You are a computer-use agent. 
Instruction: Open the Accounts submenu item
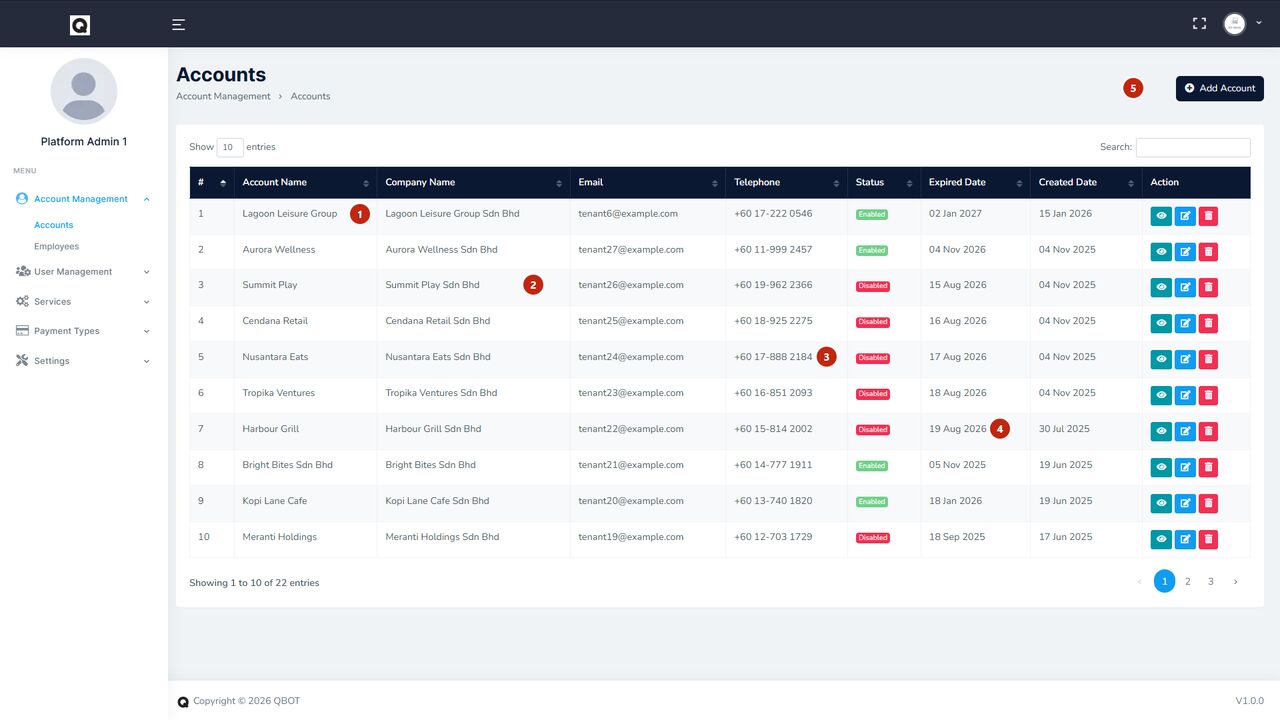(54, 225)
